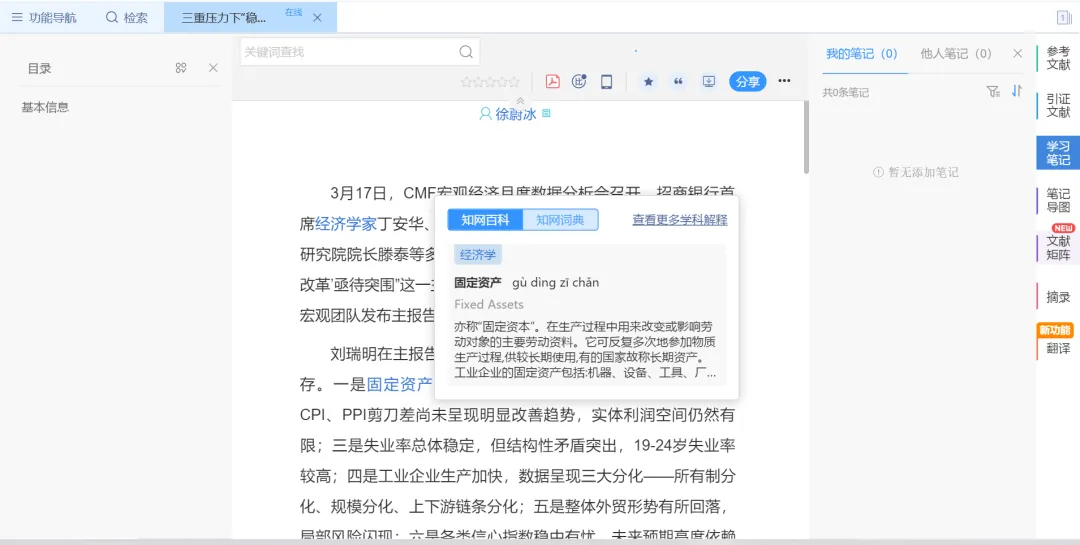Open the export citation icon
The image size is (1080, 545).
[x=579, y=82]
